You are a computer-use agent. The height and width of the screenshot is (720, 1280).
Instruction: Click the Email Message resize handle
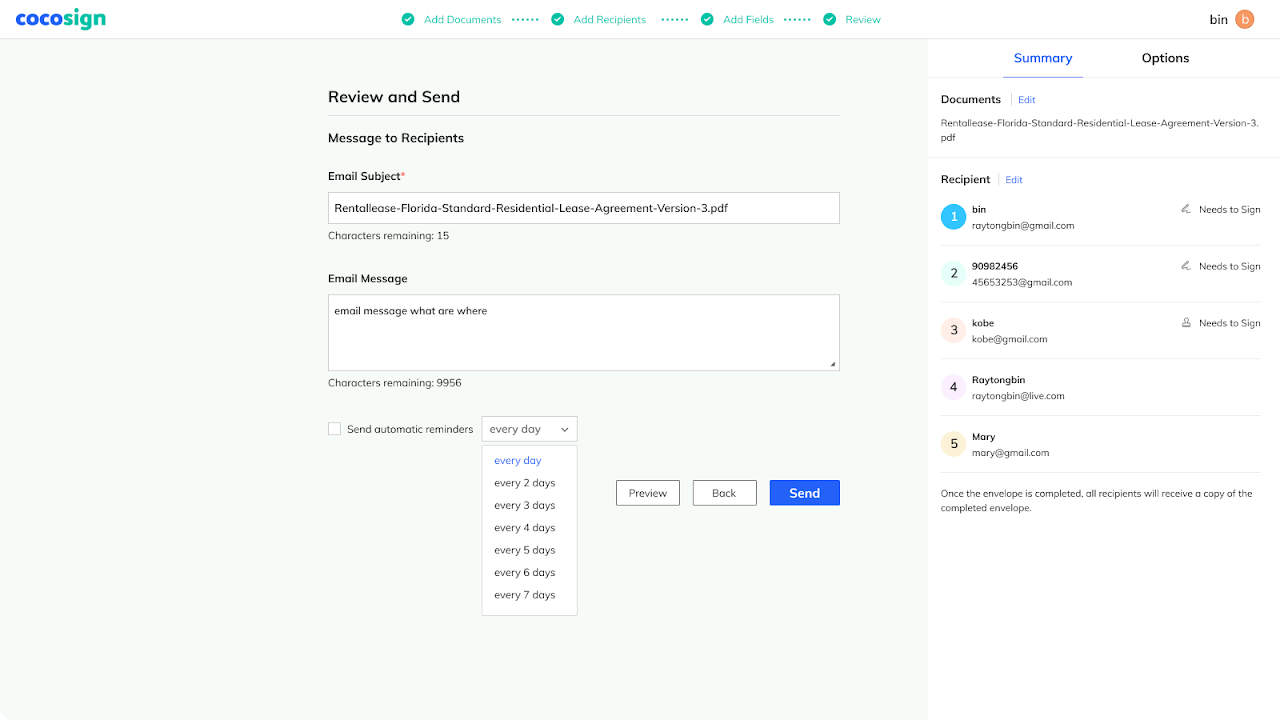click(833, 364)
